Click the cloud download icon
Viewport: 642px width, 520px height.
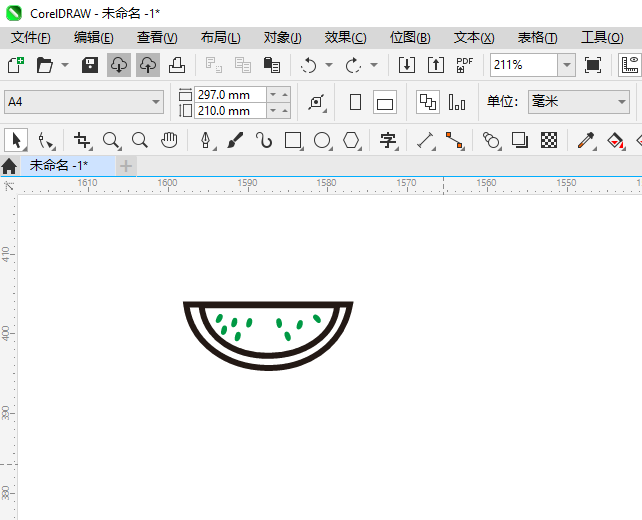pyautogui.click(x=119, y=65)
